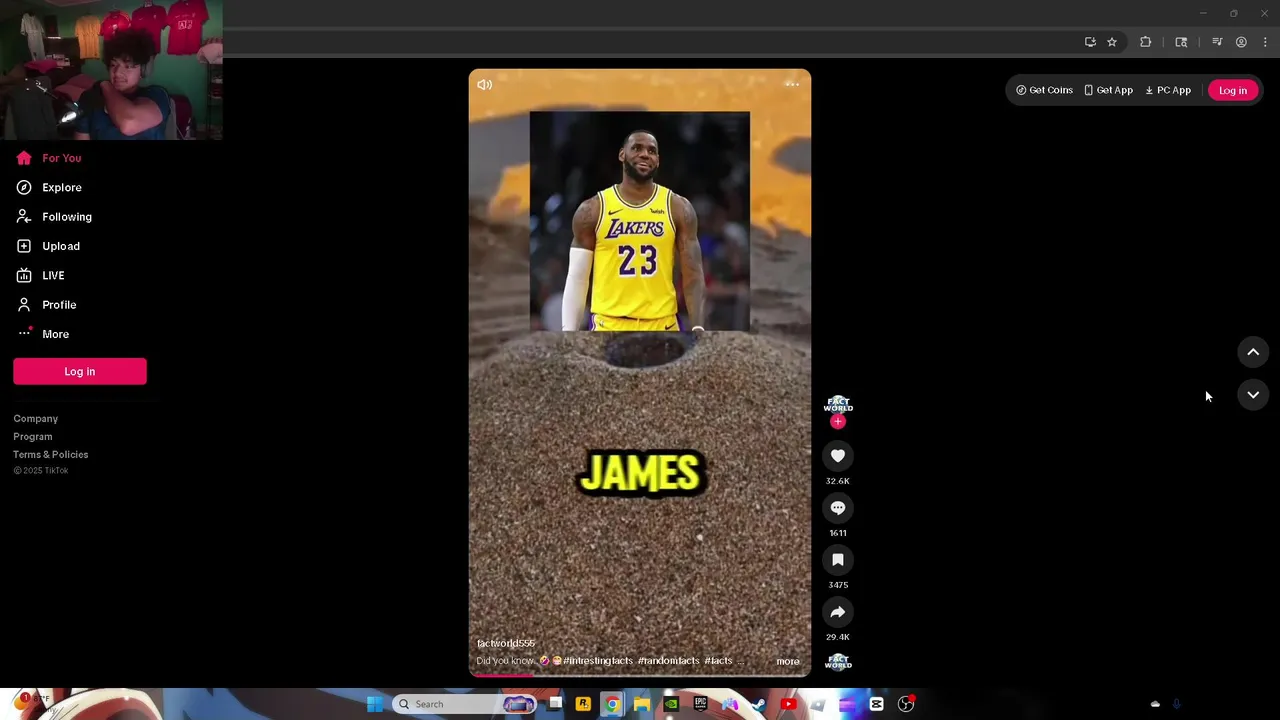Open the comments on the video
Viewport: 1280px width, 720px height.
838,508
